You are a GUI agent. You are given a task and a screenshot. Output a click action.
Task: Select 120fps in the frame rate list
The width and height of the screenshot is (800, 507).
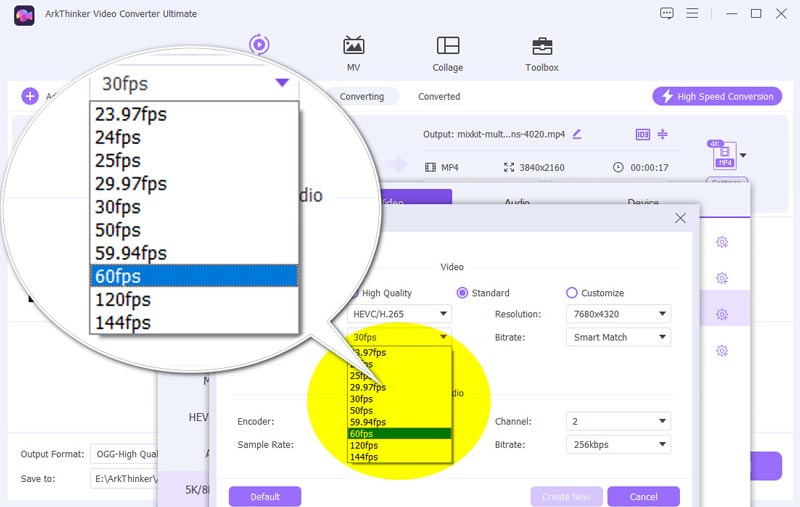pos(399,445)
